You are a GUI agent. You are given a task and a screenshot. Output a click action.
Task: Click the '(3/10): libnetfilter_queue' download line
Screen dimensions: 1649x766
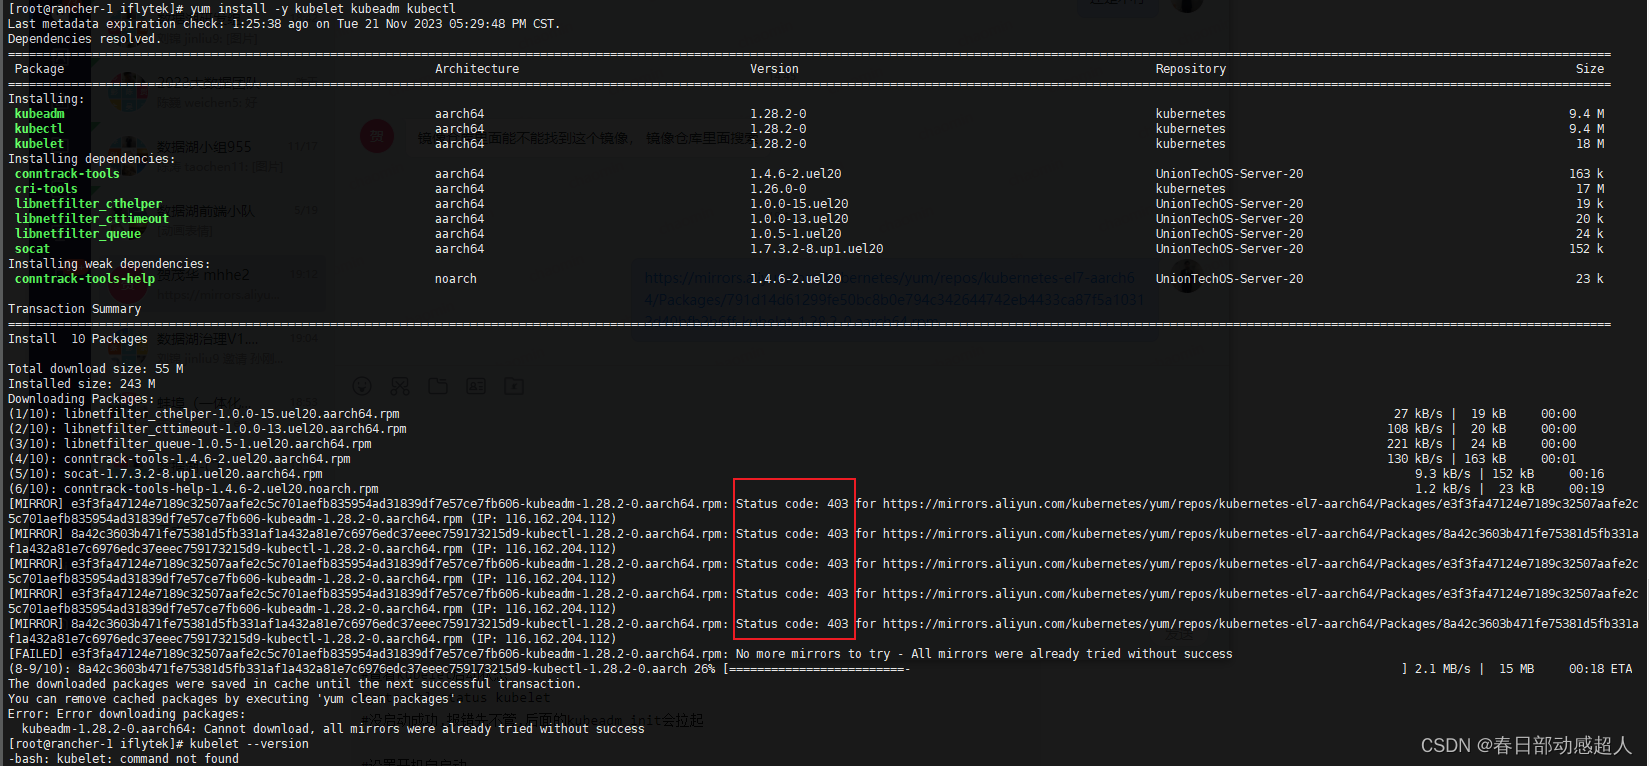[190, 443]
